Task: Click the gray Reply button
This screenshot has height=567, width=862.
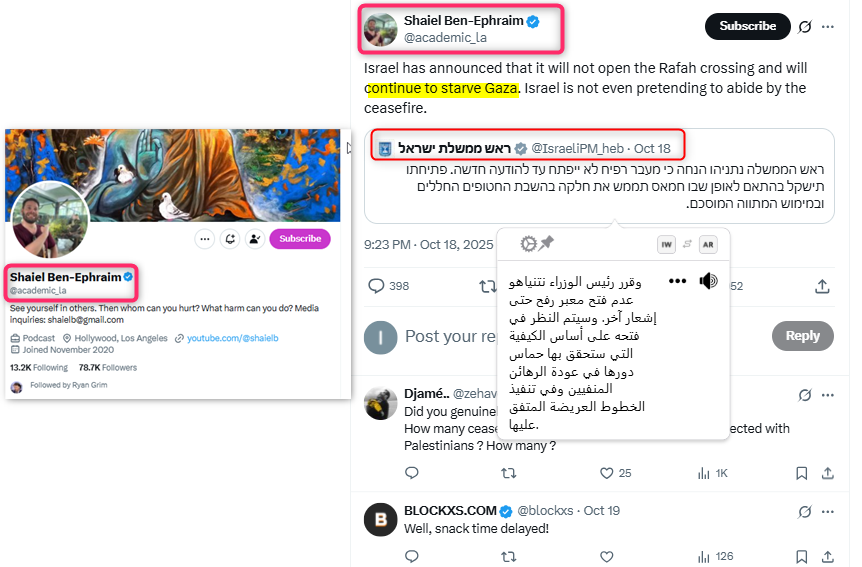Action: pyautogui.click(x=803, y=335)
